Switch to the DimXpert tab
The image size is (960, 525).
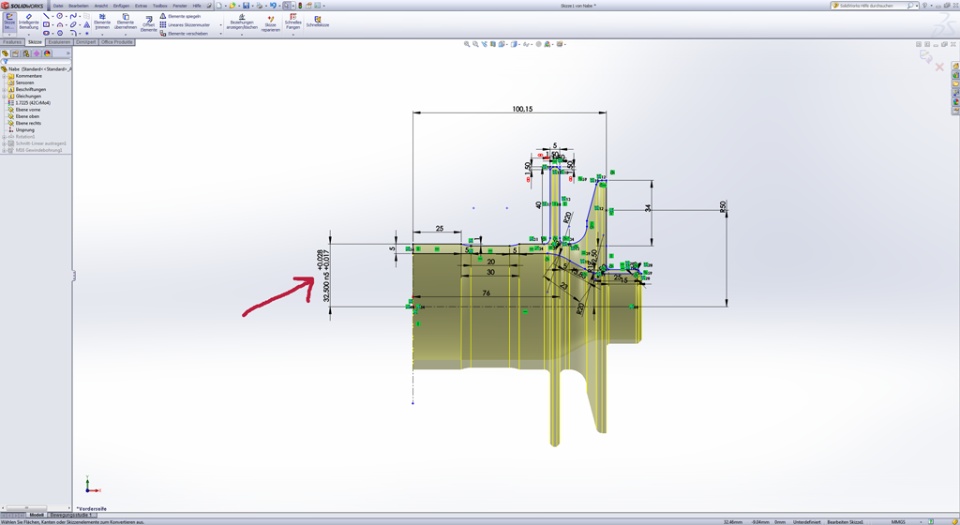tap(86, 42)
